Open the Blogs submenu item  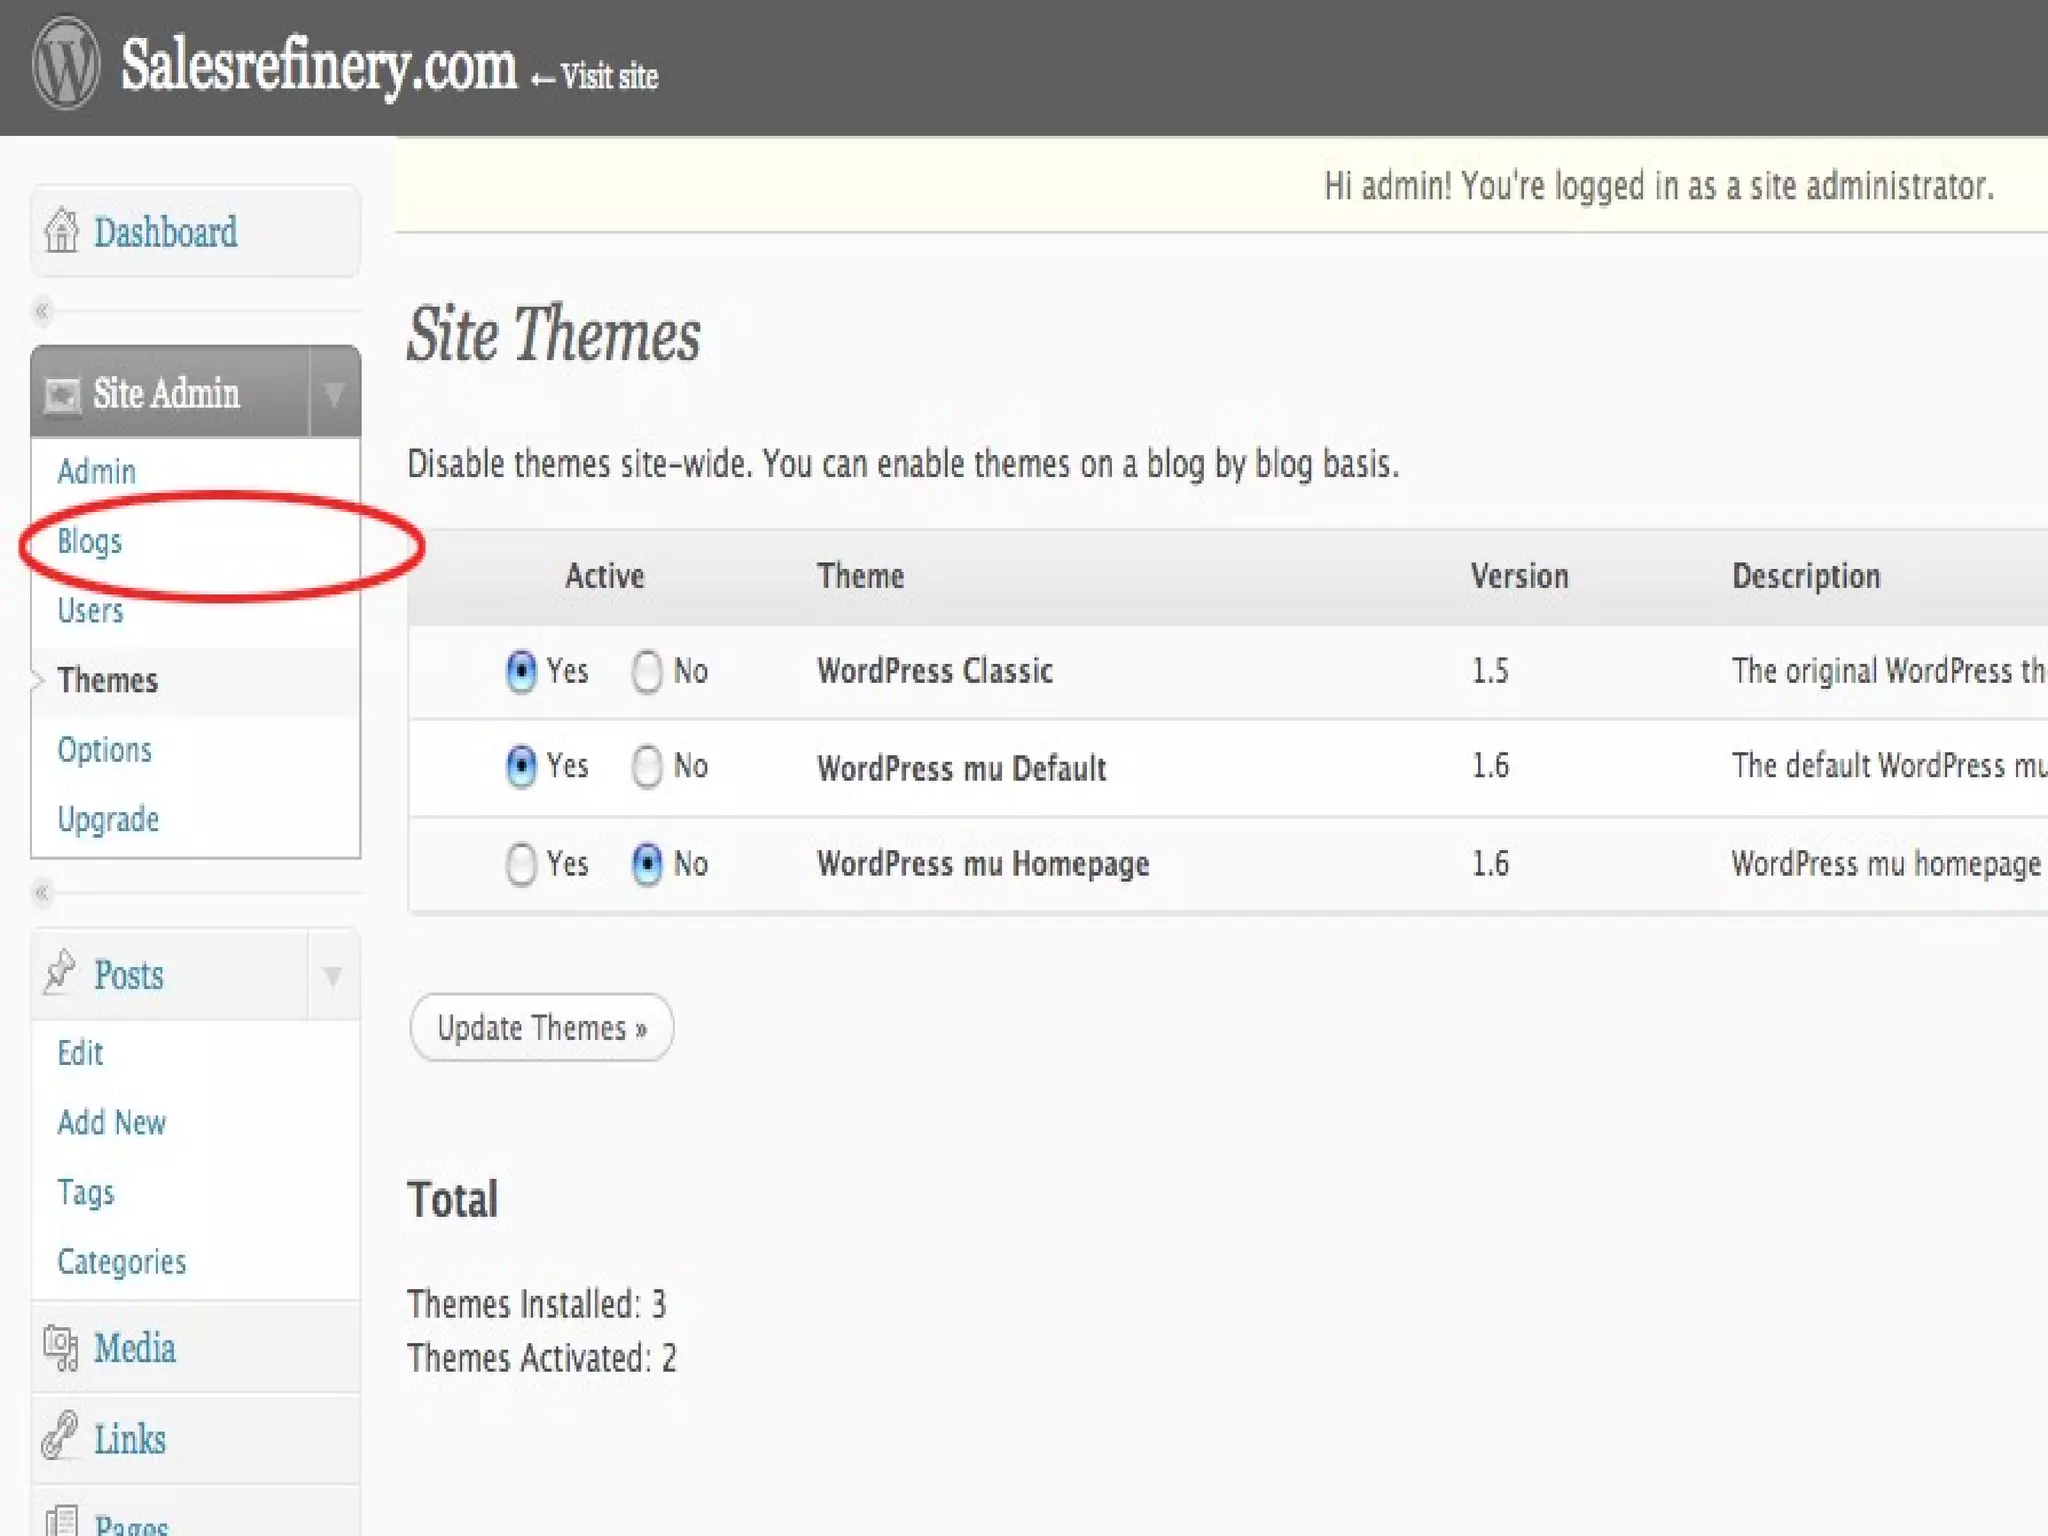(90, 541)
